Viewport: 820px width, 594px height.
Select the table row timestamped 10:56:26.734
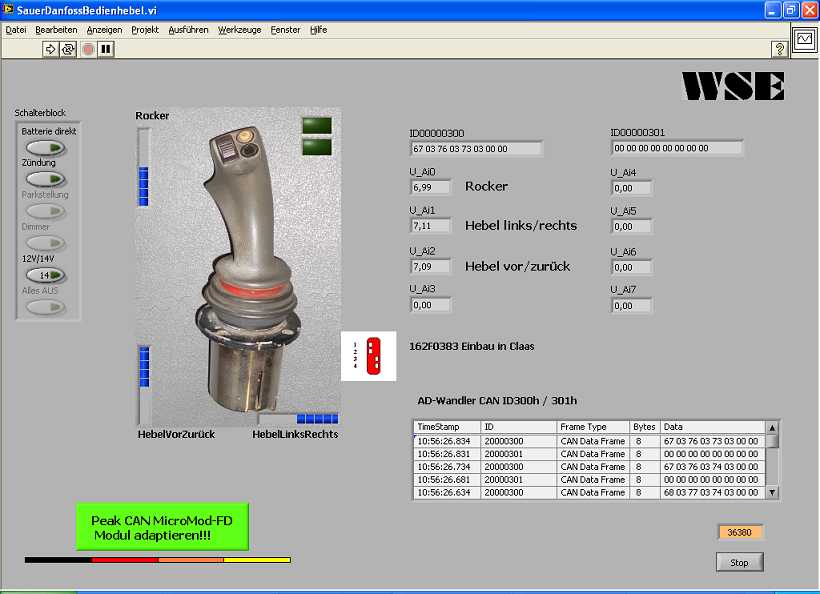pyautogui.click(x=590, y=467)
